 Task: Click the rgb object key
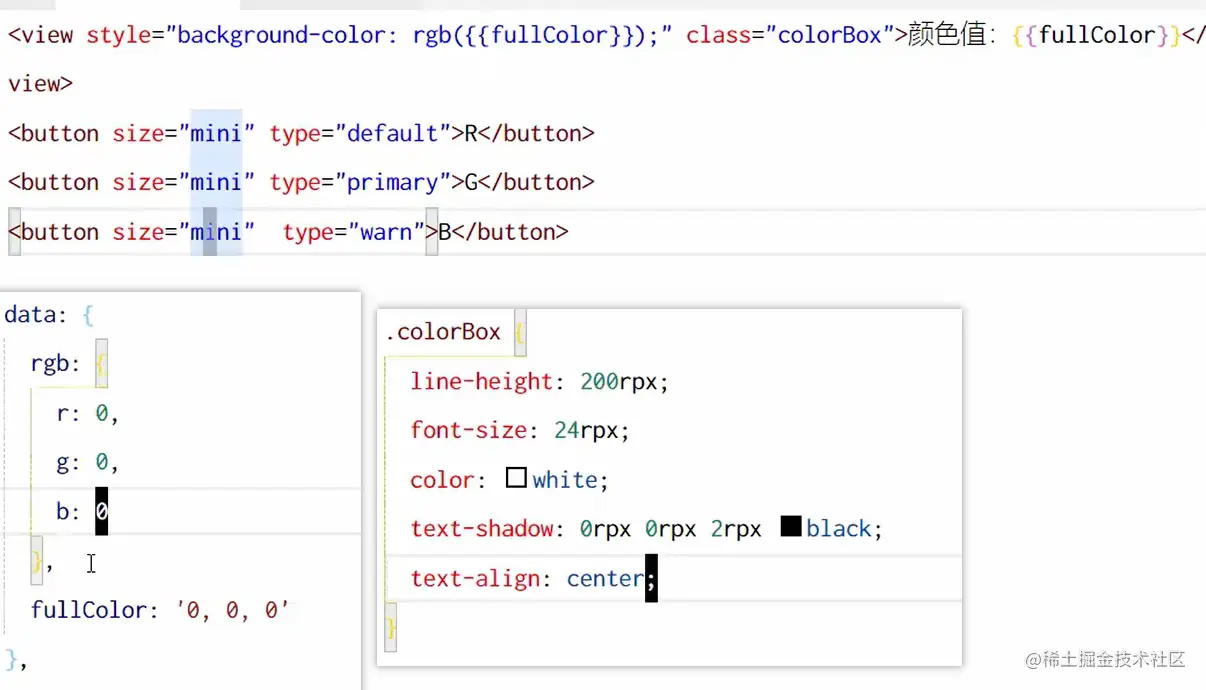point(50,363)
